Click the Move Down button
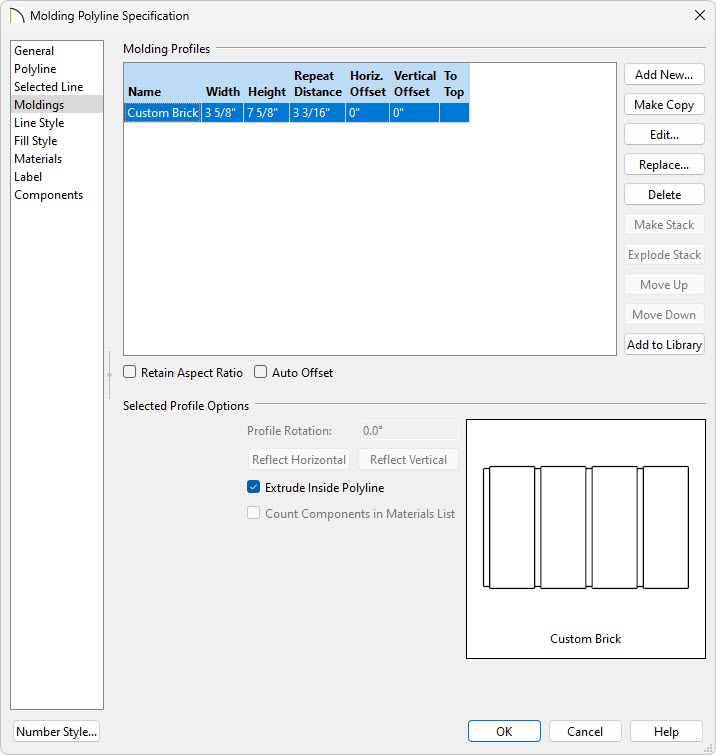 point(664,314)
